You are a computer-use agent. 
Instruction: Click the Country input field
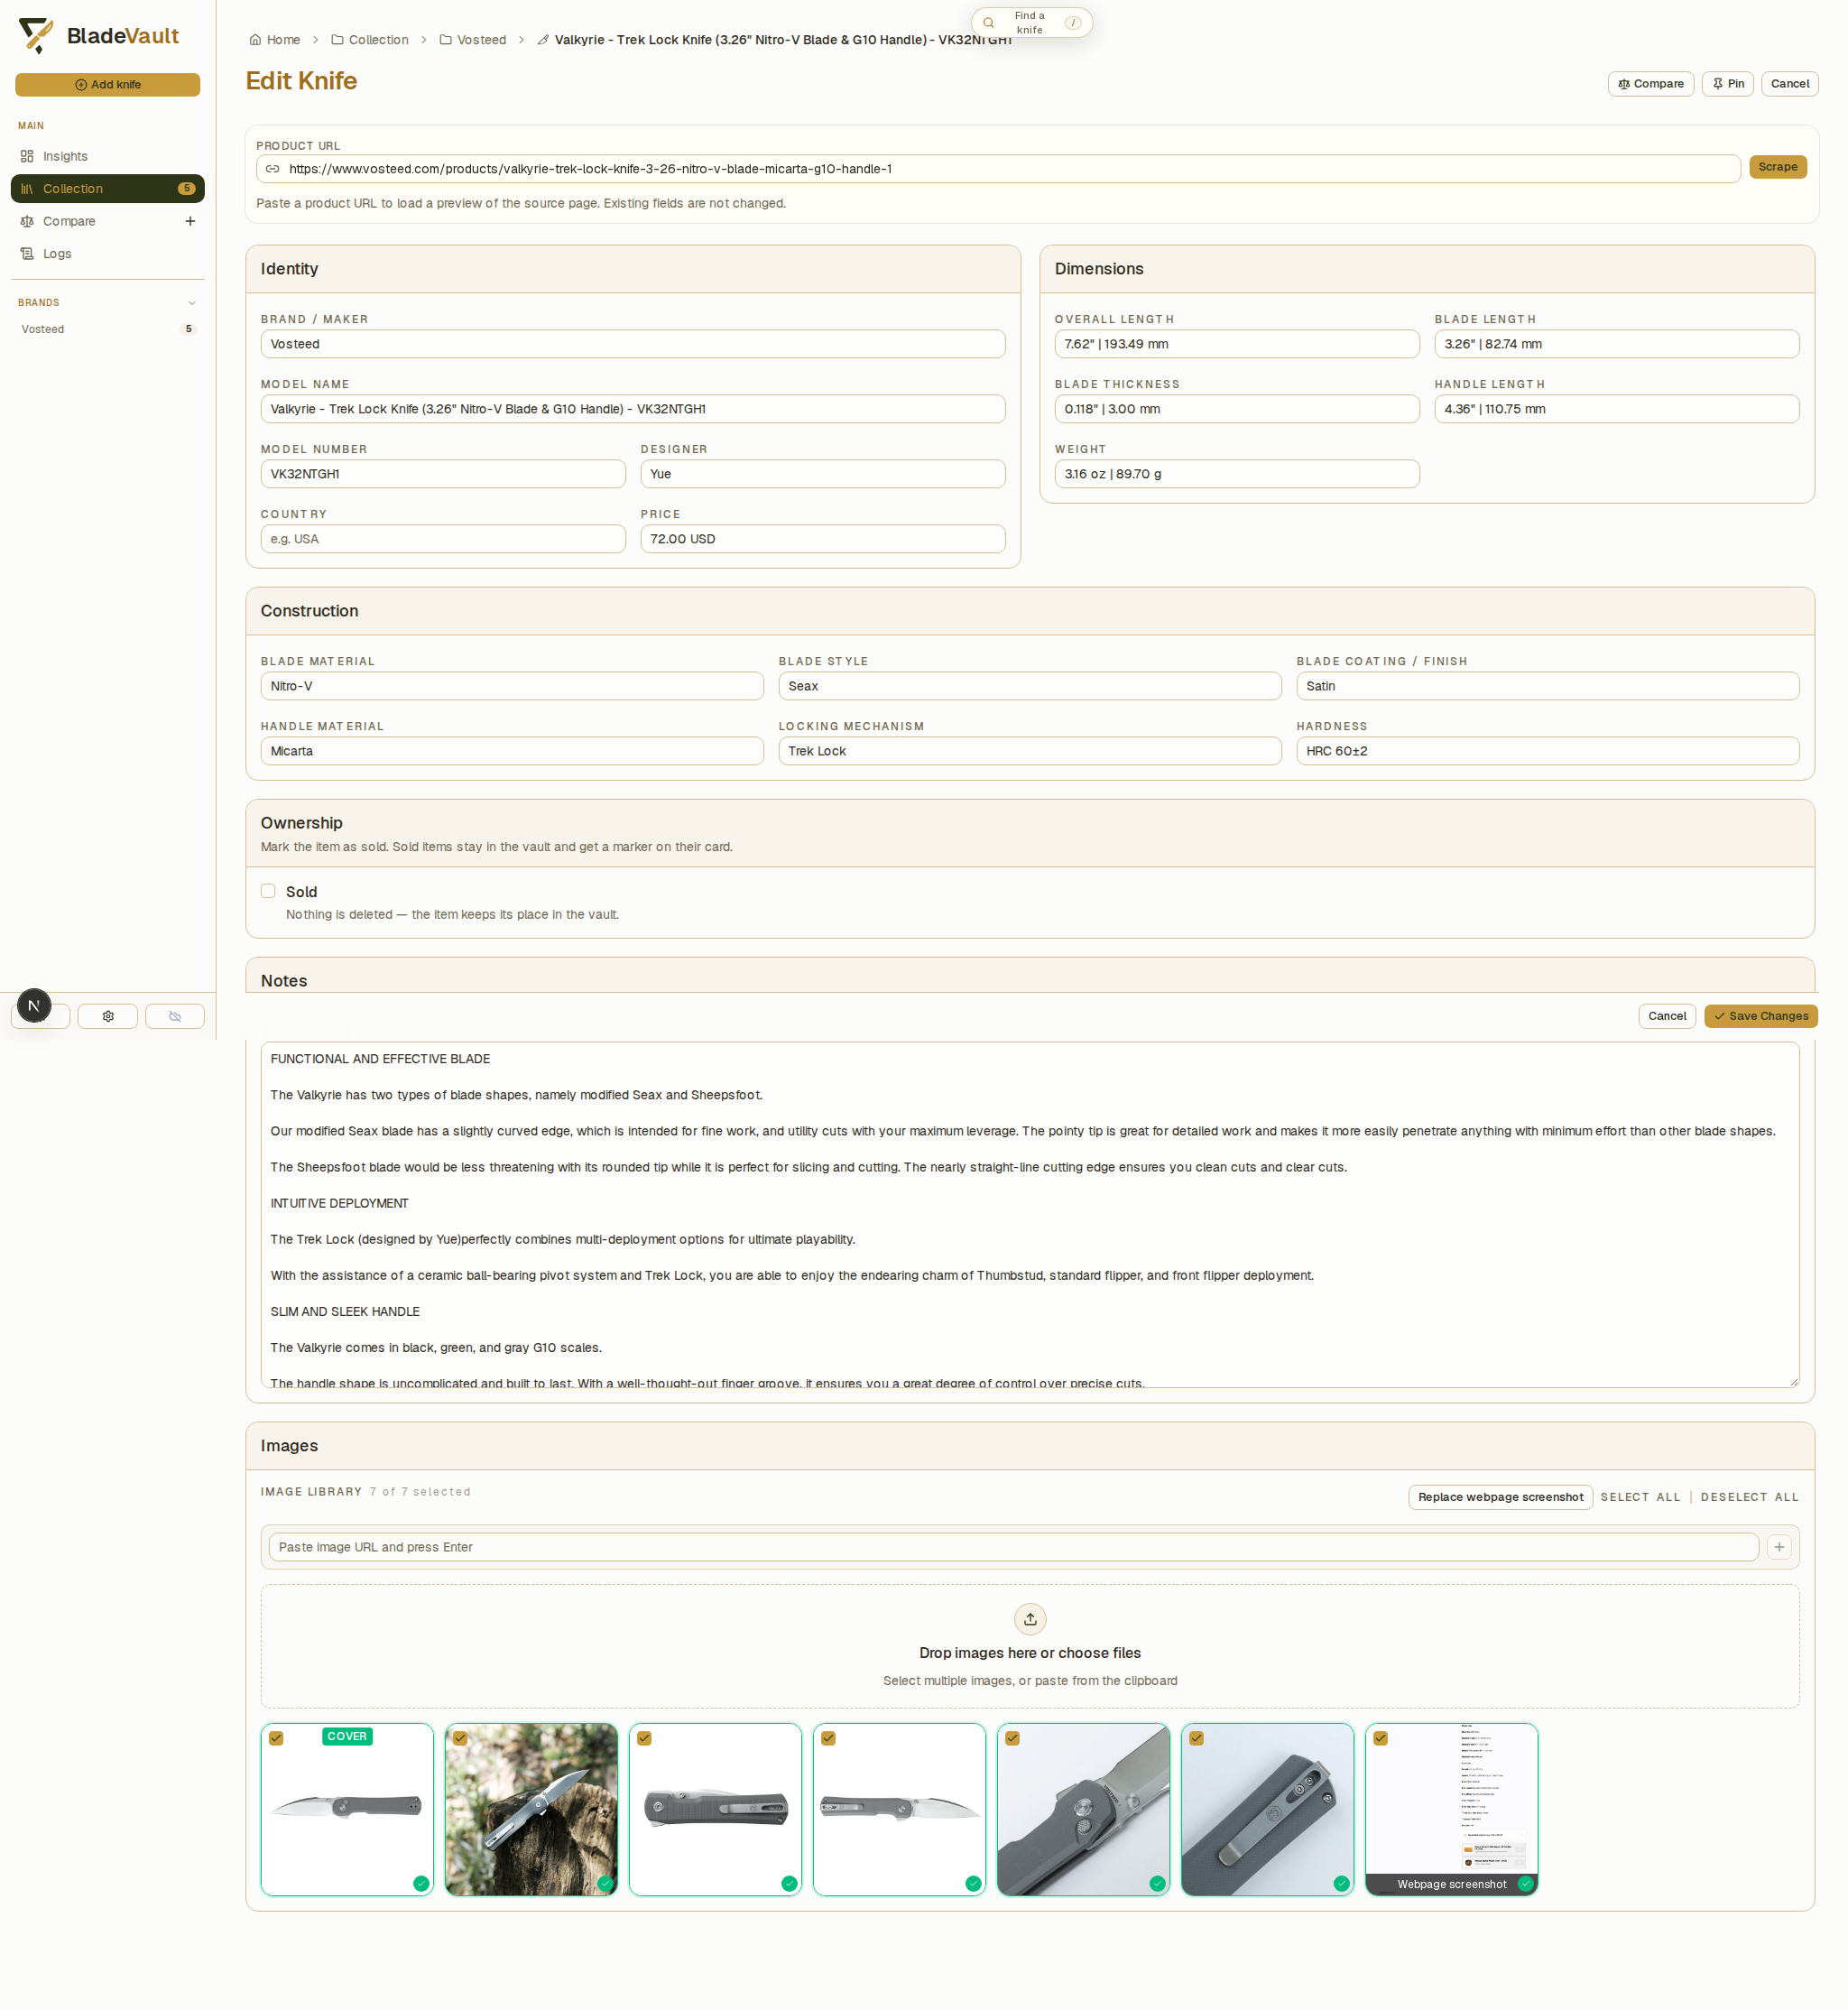(x=443, y=539)
